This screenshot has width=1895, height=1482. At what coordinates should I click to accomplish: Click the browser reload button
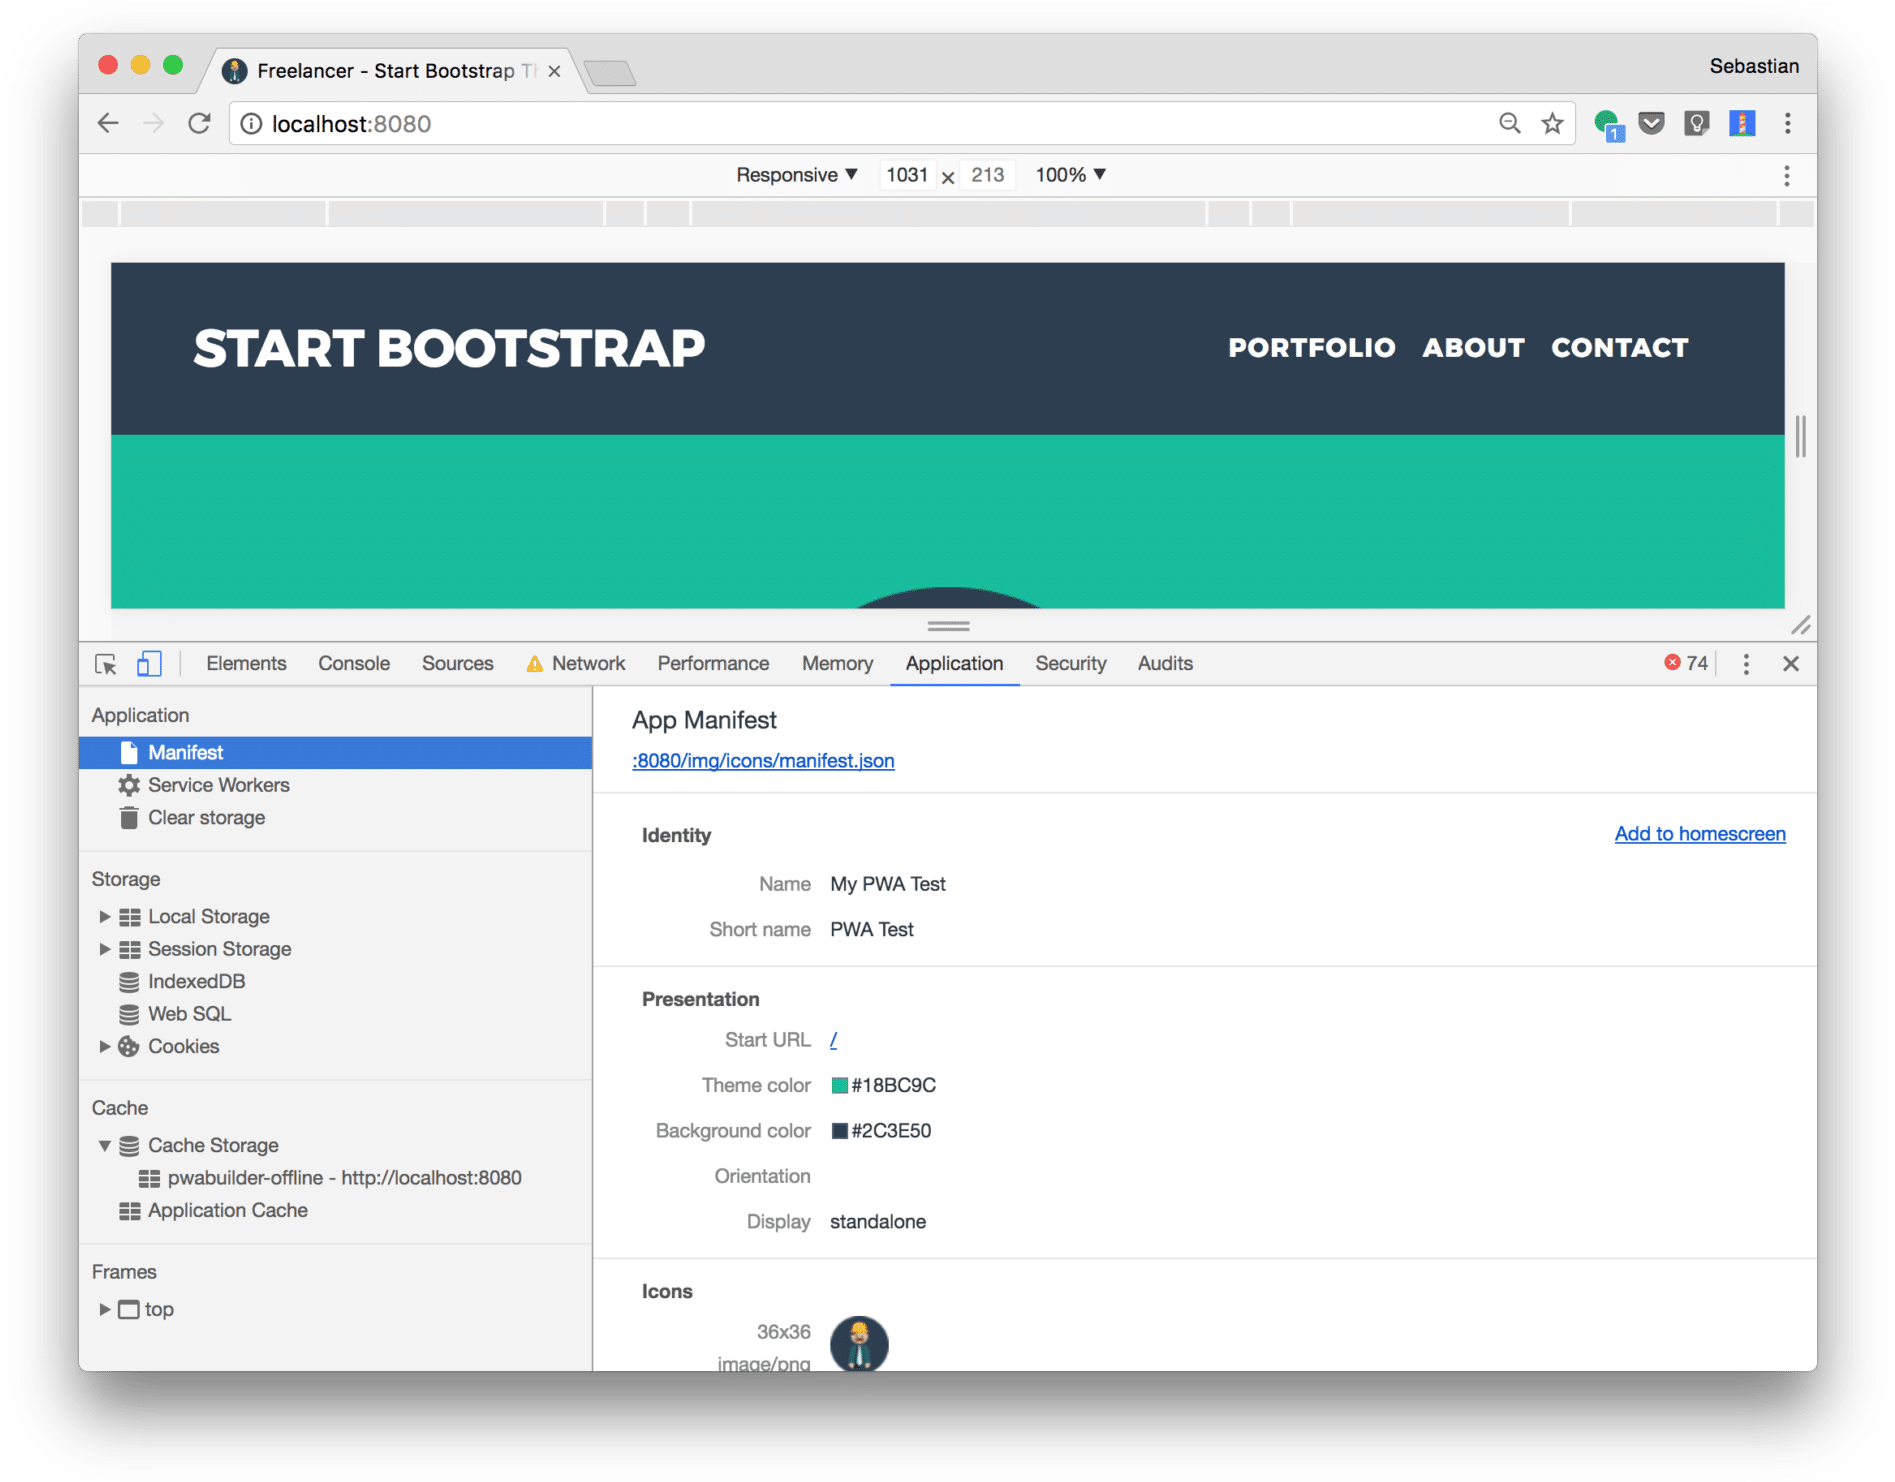[199, 123]
